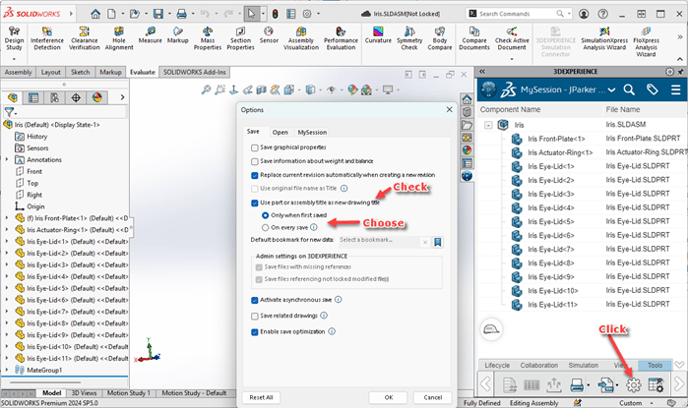The height and width of the screenshot is (408, 688).
Task: Open MySession dropdown arrow
Action: pyautogui.click(x=612, y=90)
